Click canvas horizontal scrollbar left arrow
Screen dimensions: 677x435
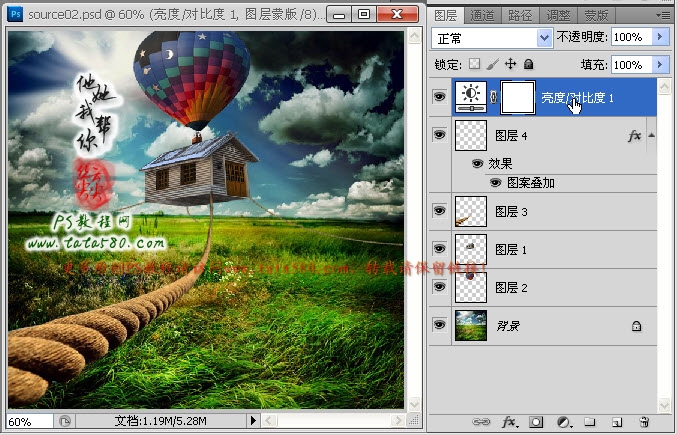[269, 420]
